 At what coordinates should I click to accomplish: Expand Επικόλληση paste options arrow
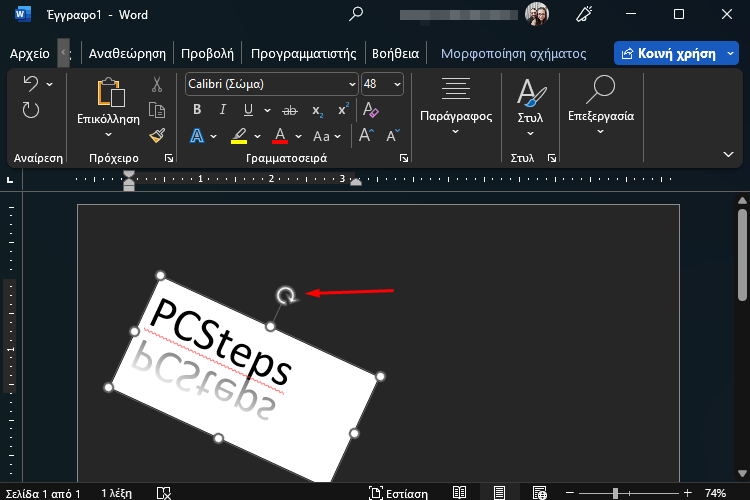(x=109, y=134)
